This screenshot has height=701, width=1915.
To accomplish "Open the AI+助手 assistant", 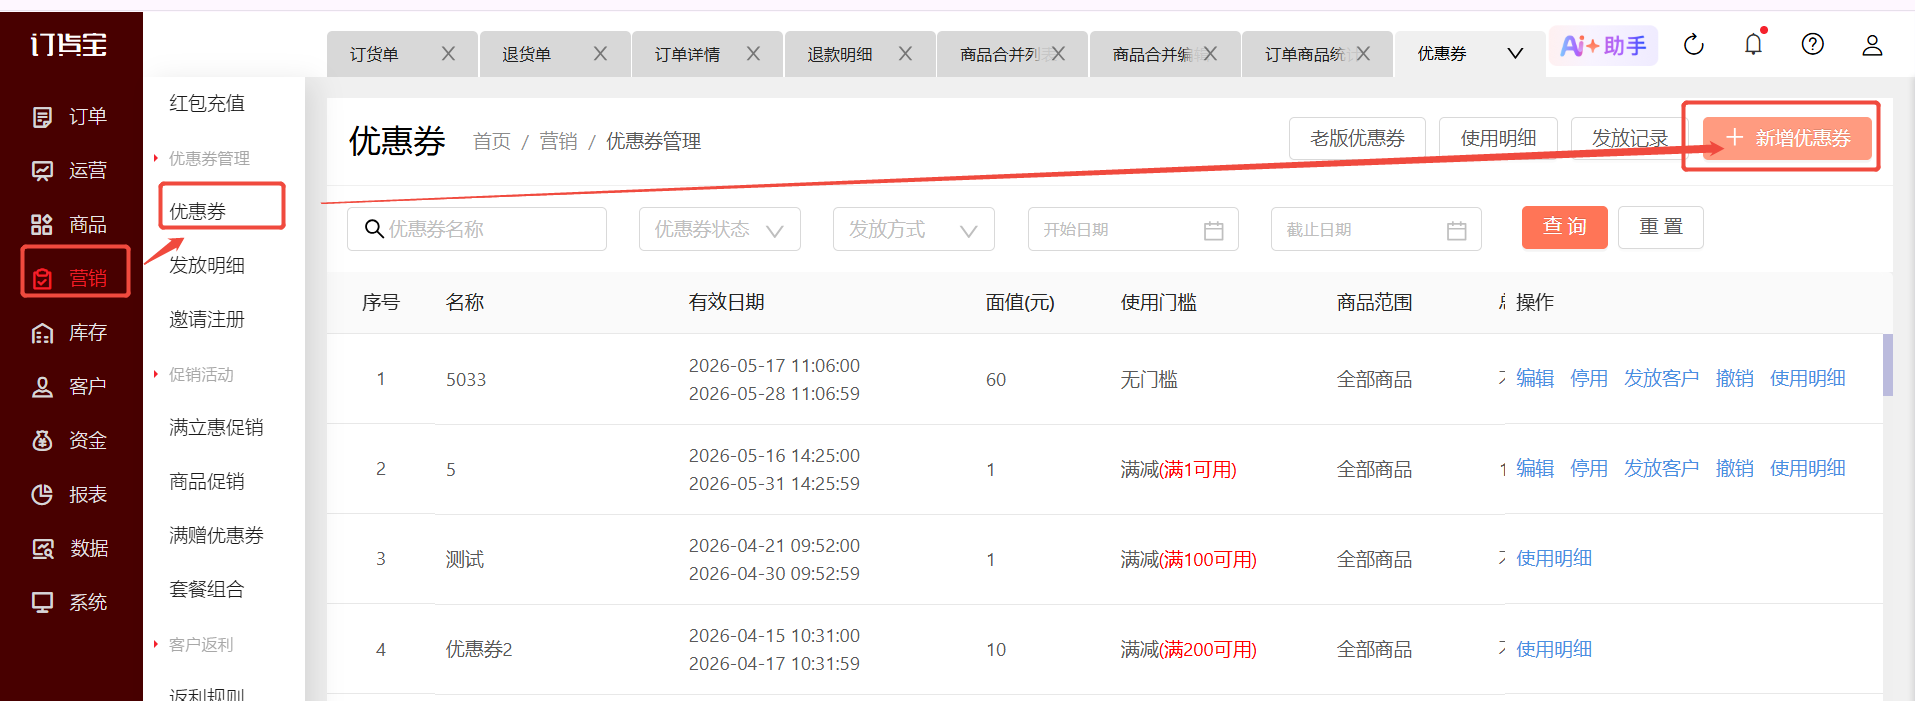I will click(1603, 46).
